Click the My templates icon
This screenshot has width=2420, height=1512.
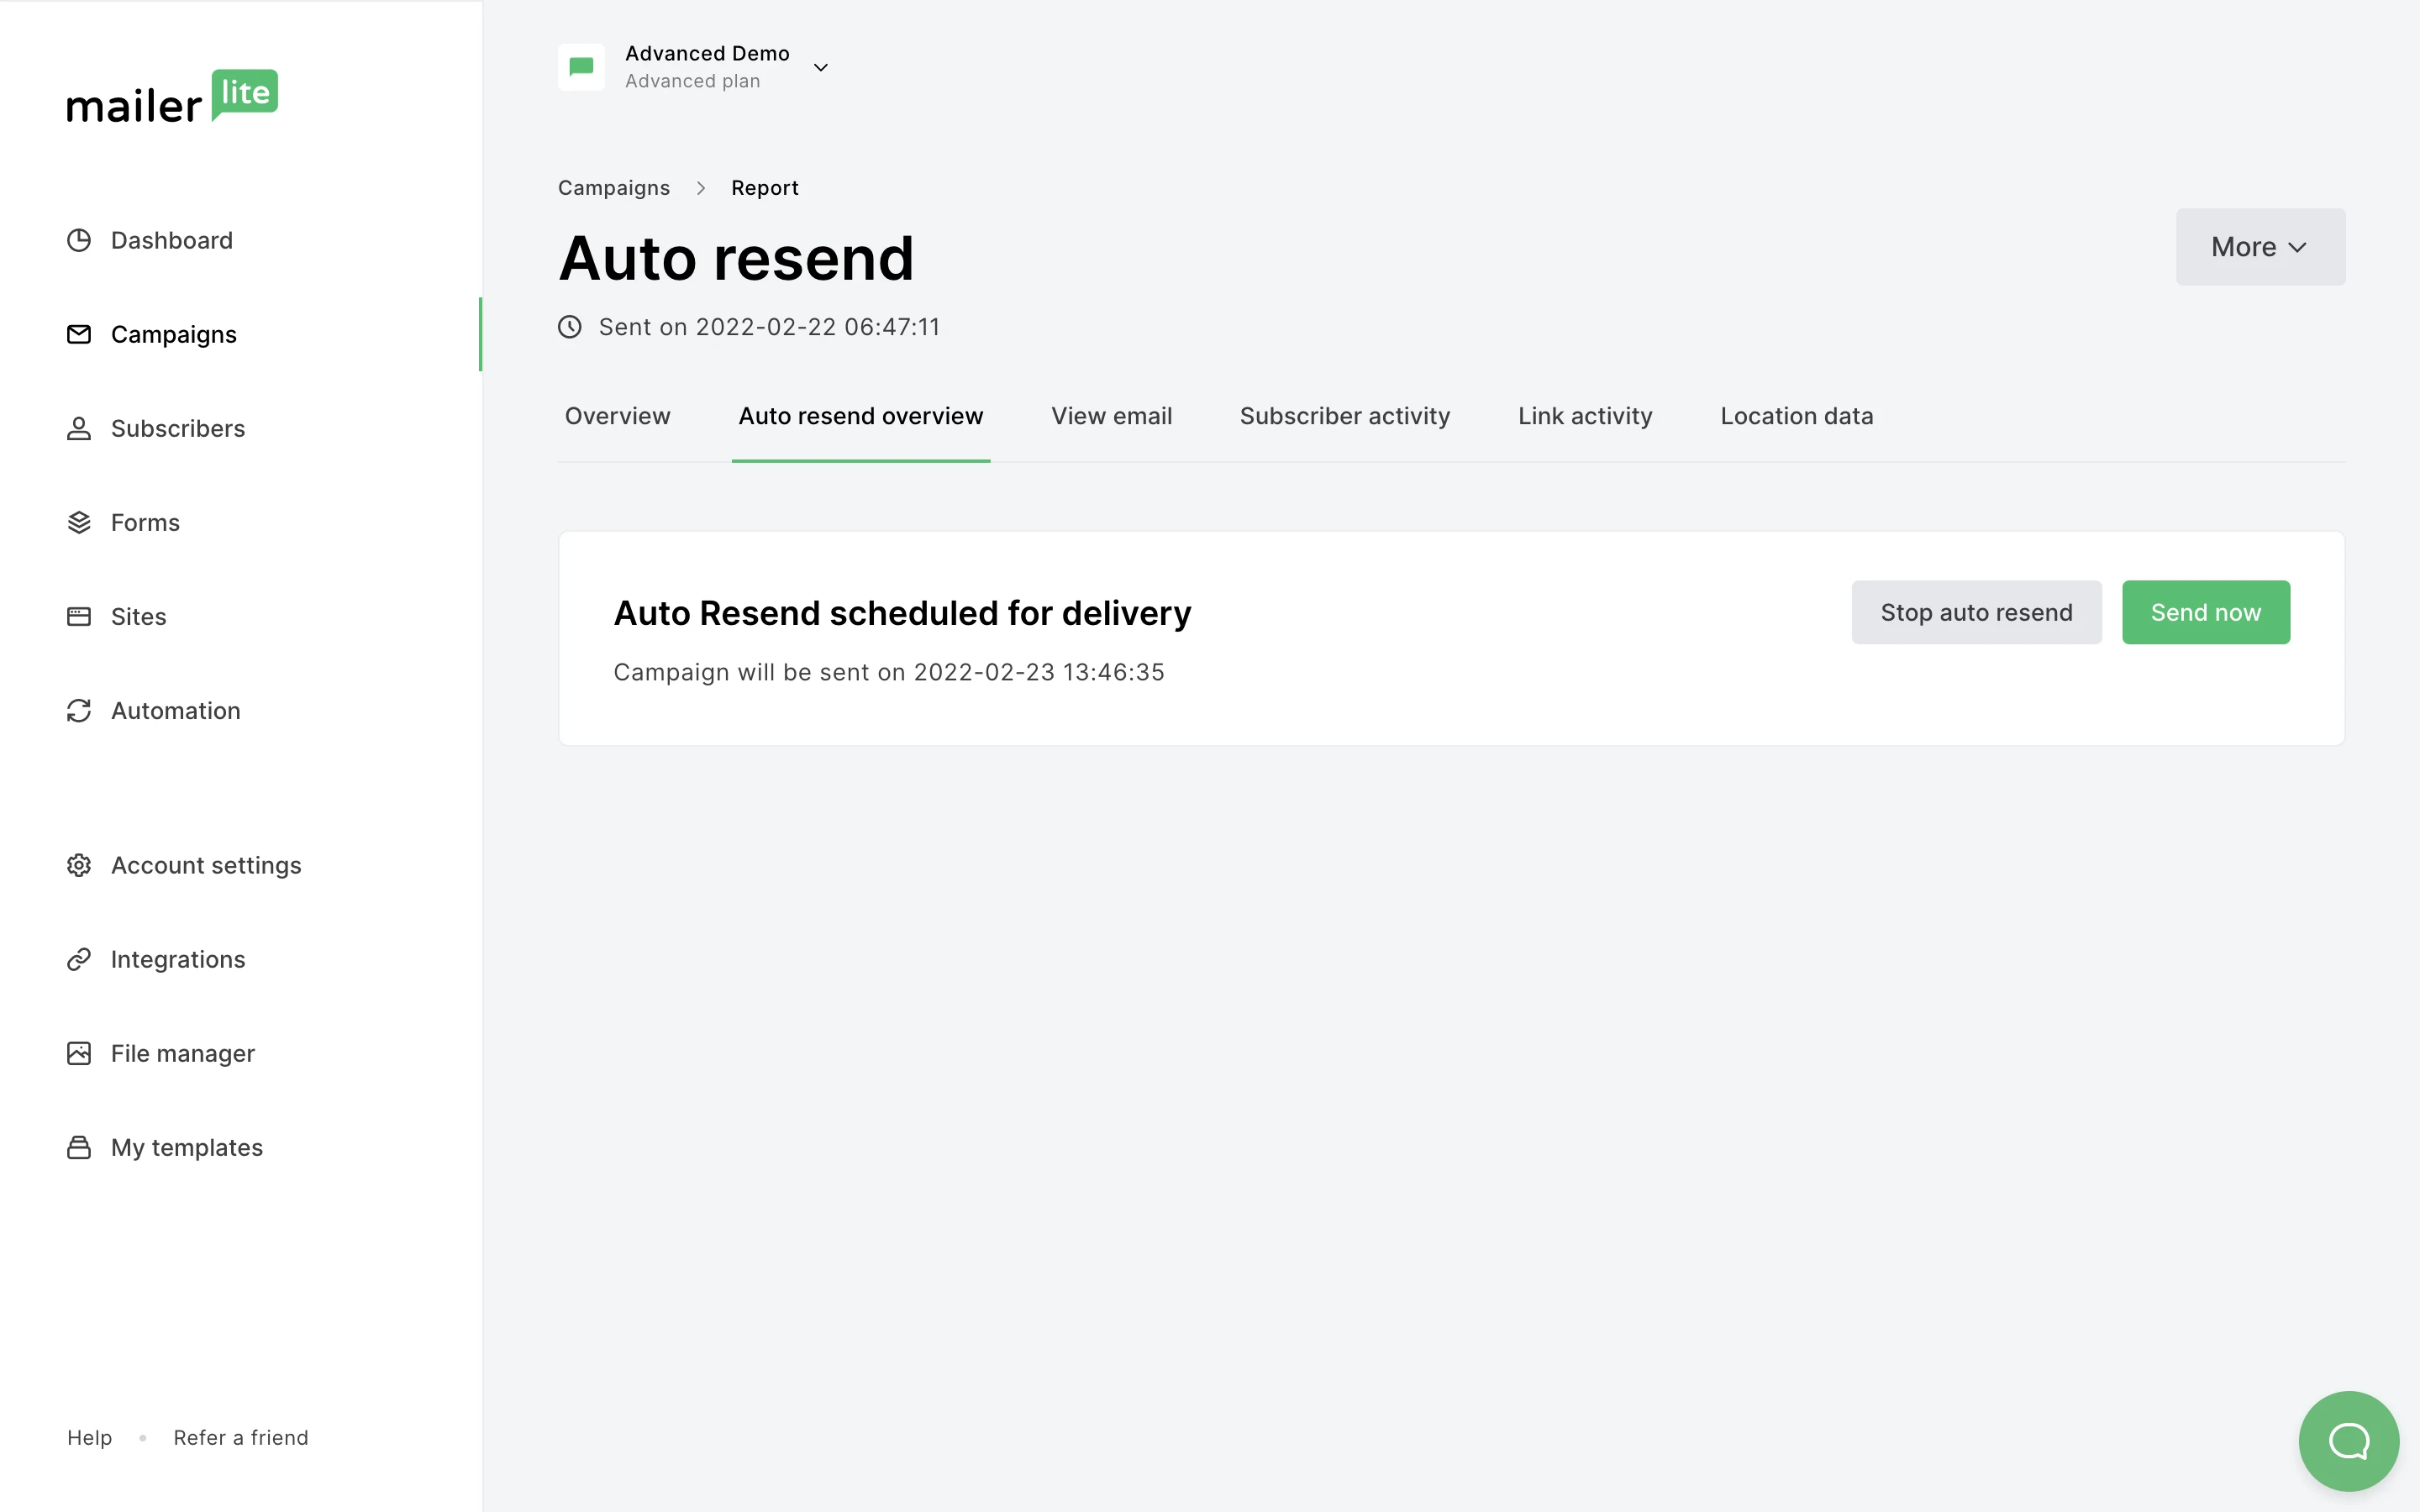click(x=79, y=1147)
